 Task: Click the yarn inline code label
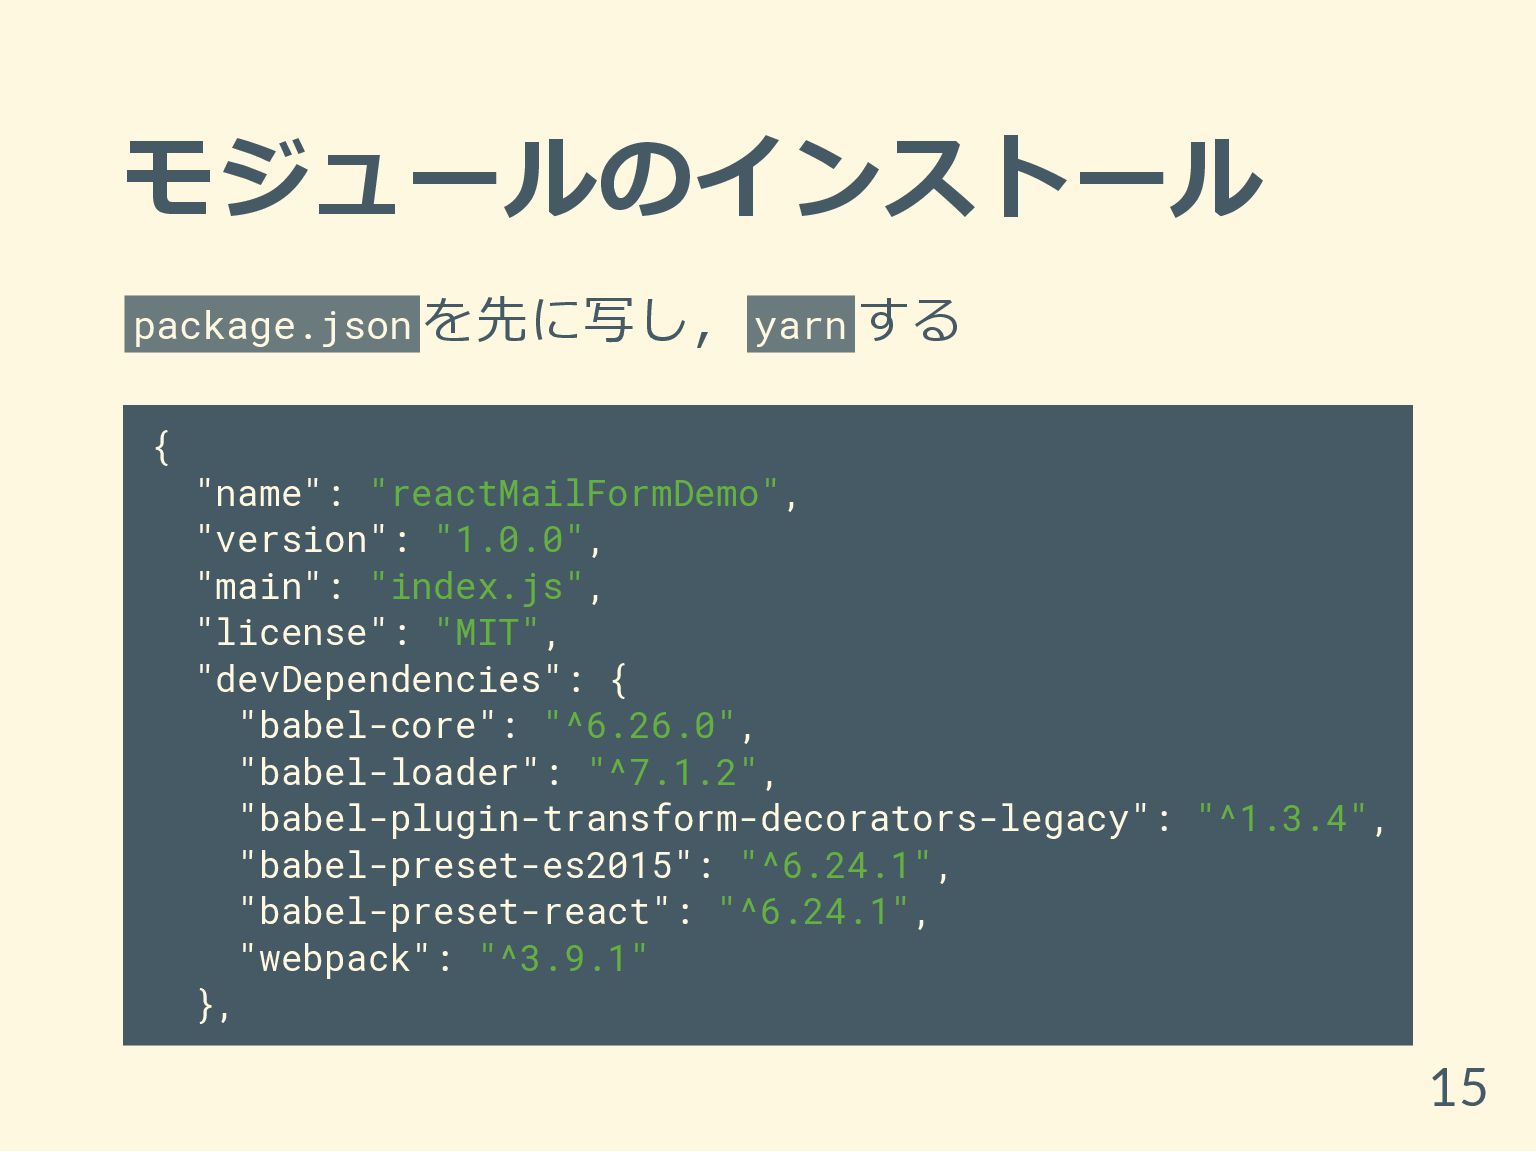(x=801, y=324)
